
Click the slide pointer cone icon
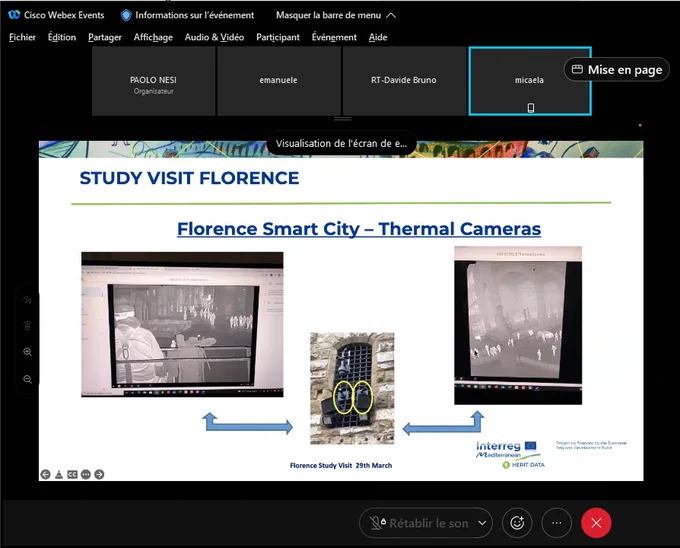[x=59, y=474]
